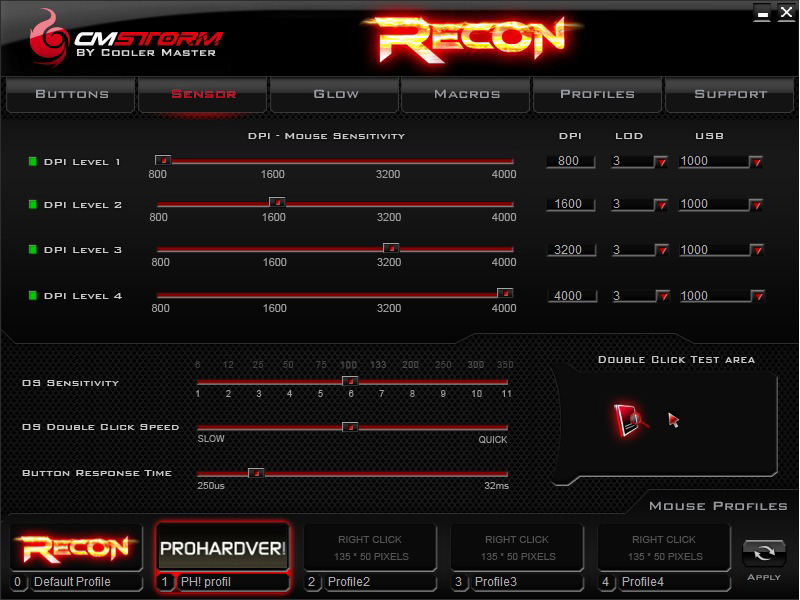Click the Apply refresh arrows icon
The height and width of the screenshot is (600, 800).
pyautogui.click(x=763, y=553)
